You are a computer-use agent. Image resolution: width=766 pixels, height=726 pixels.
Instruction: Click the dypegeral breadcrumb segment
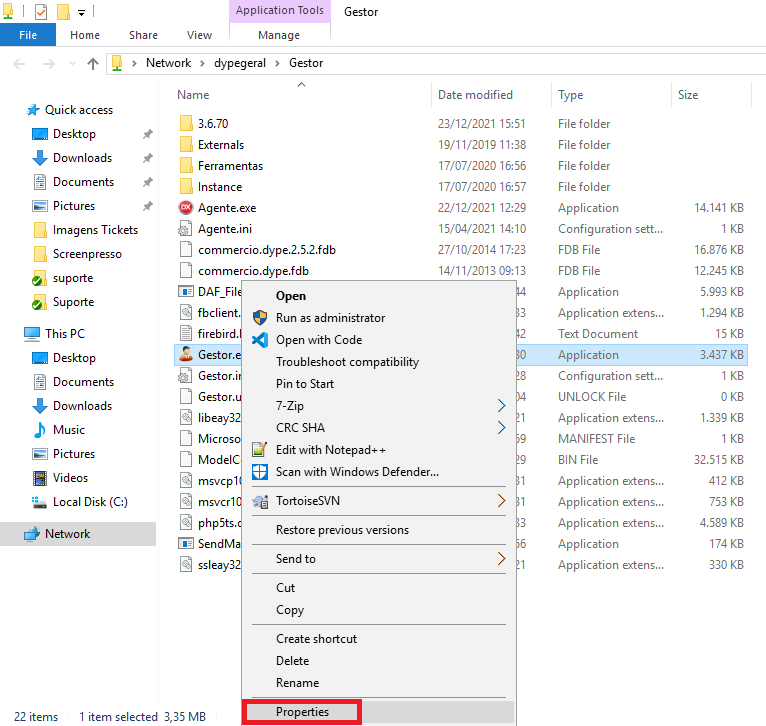coord(240,63)
